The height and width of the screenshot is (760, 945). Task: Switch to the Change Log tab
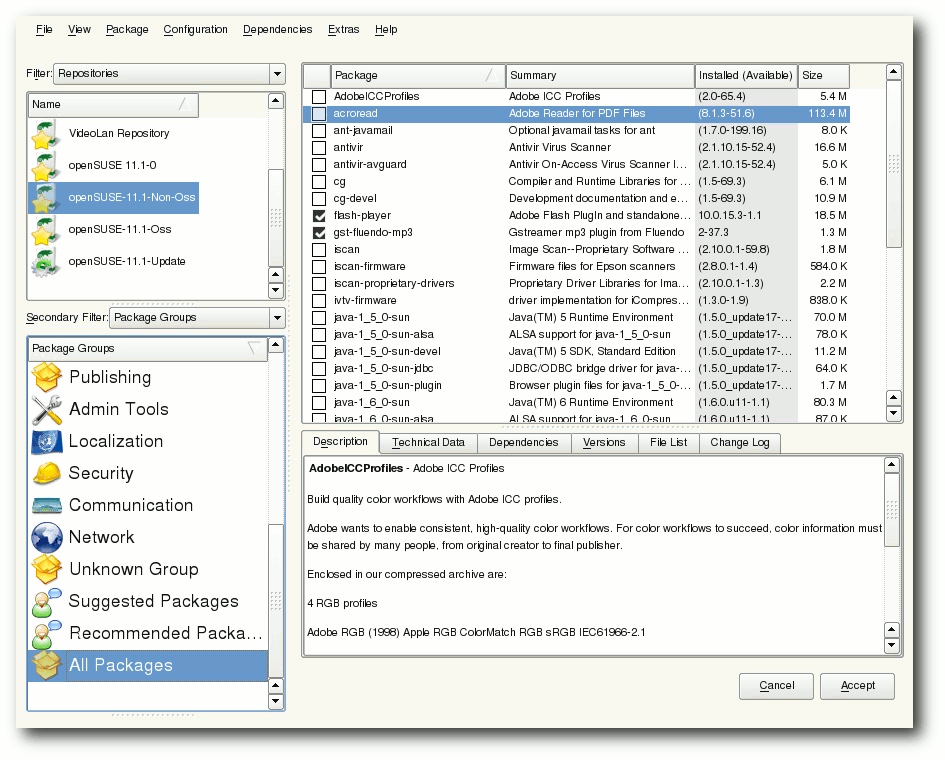coord(739,443)
